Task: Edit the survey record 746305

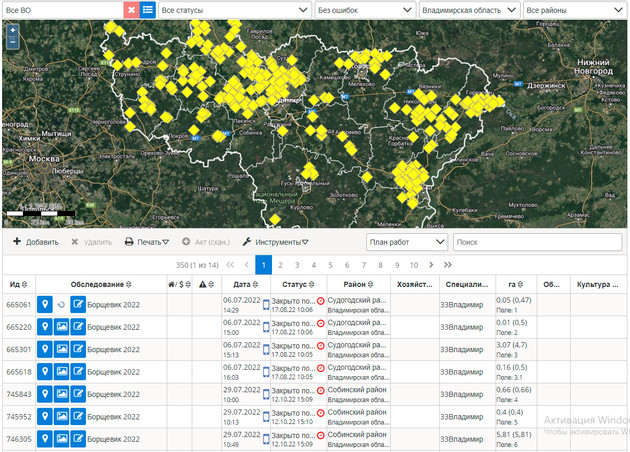Action: click(x=79, y=438)
